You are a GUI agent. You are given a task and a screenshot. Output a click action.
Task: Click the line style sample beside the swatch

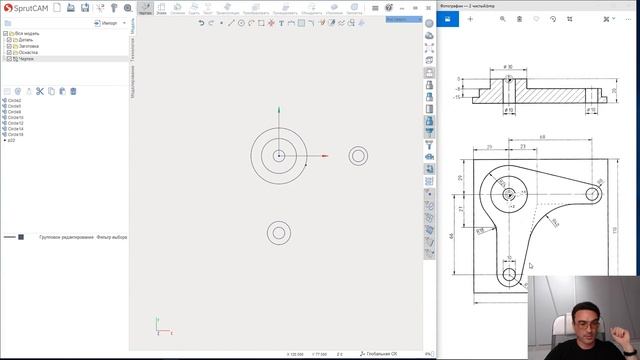click(x=9, y=237)
